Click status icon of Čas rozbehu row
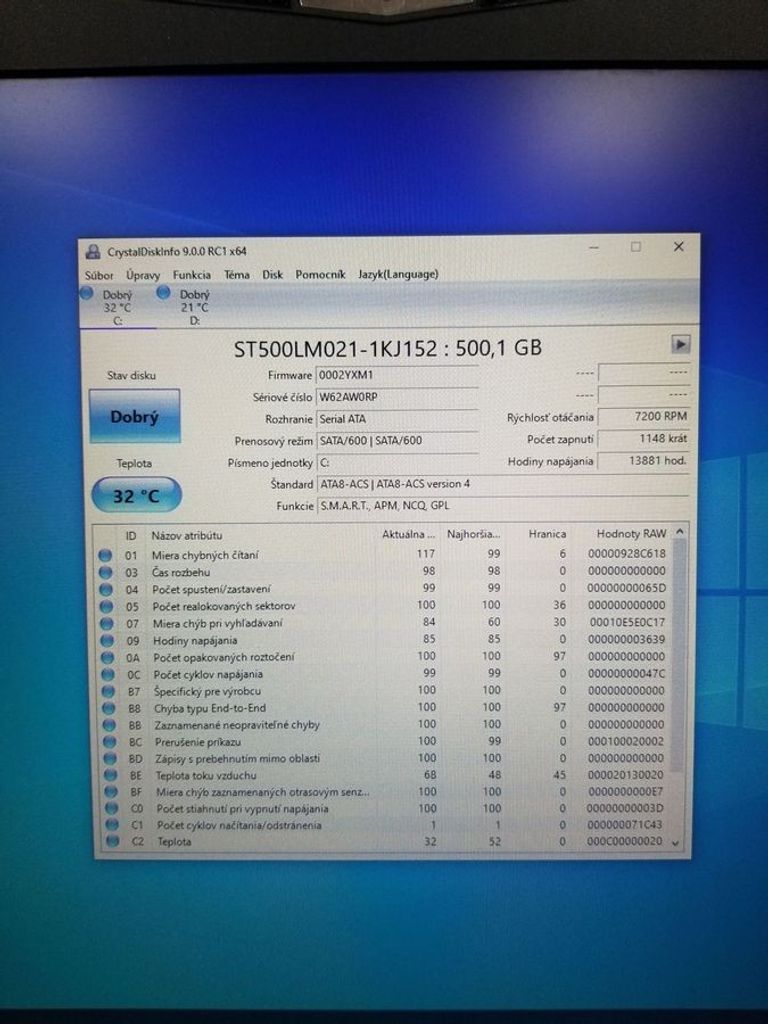The width and height of the screenshot is (768, 1024). point(105,572)
